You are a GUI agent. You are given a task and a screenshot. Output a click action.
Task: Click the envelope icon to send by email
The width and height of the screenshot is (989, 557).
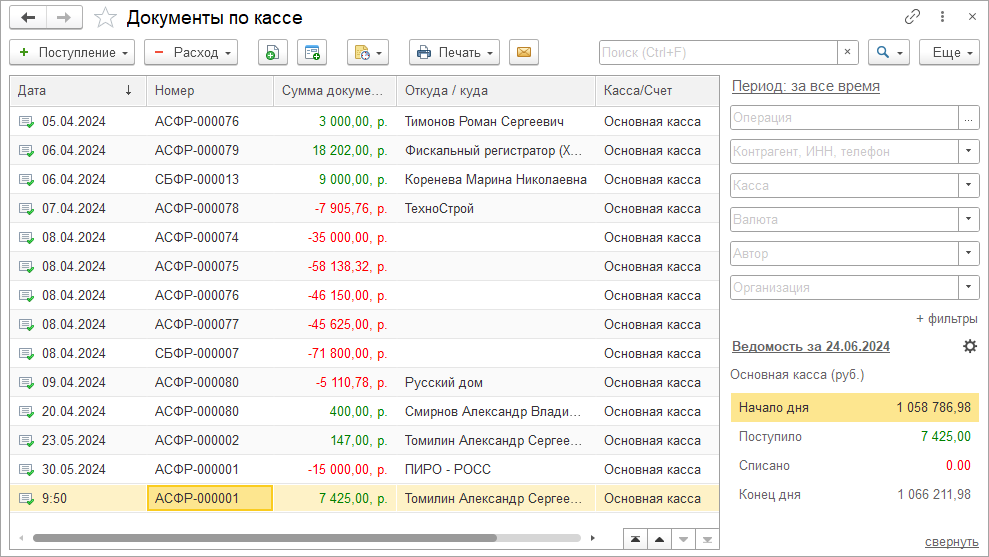click(524, 52)
